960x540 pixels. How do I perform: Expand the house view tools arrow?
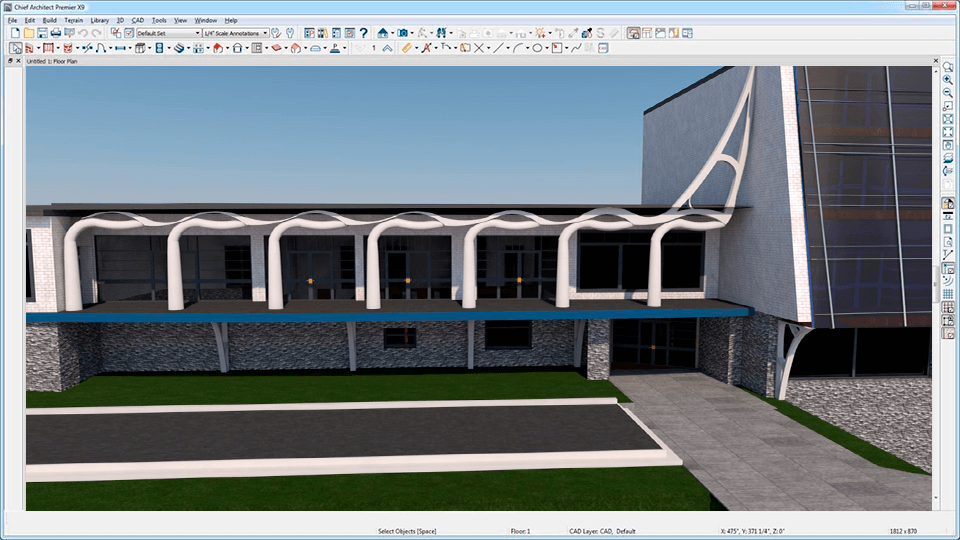392,33
